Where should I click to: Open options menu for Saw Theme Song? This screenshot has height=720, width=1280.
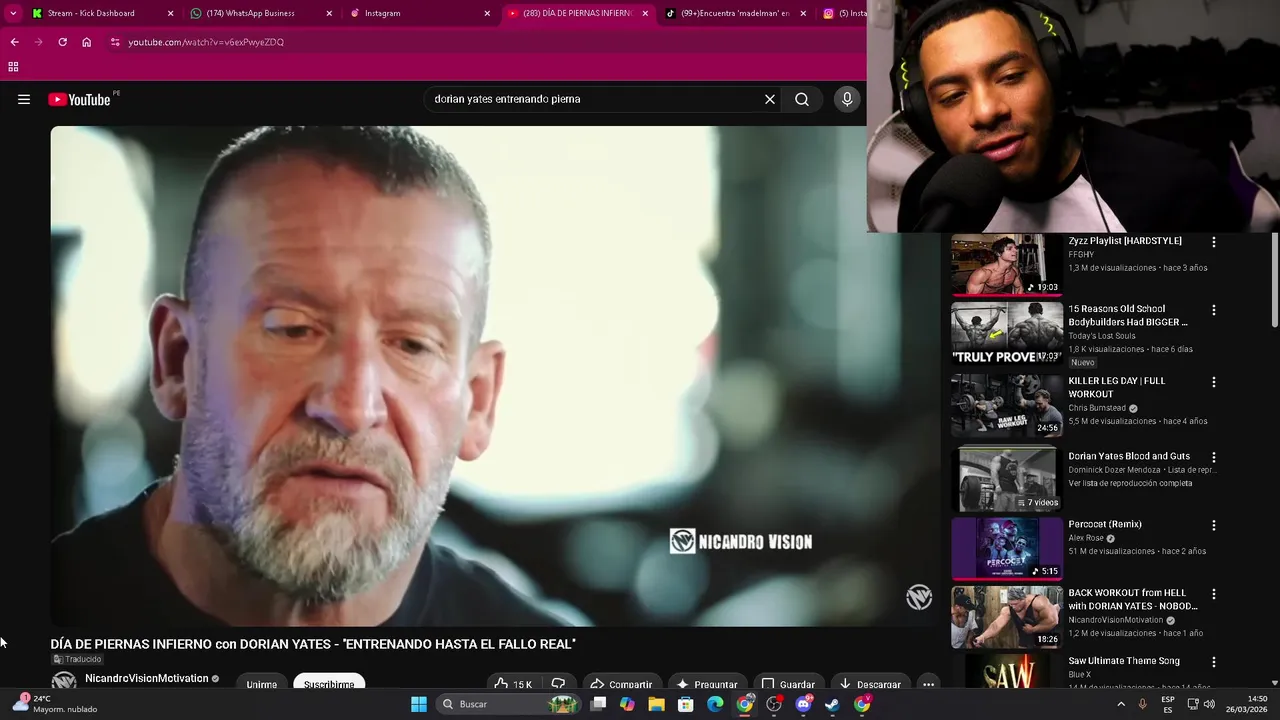point(1214,662)
